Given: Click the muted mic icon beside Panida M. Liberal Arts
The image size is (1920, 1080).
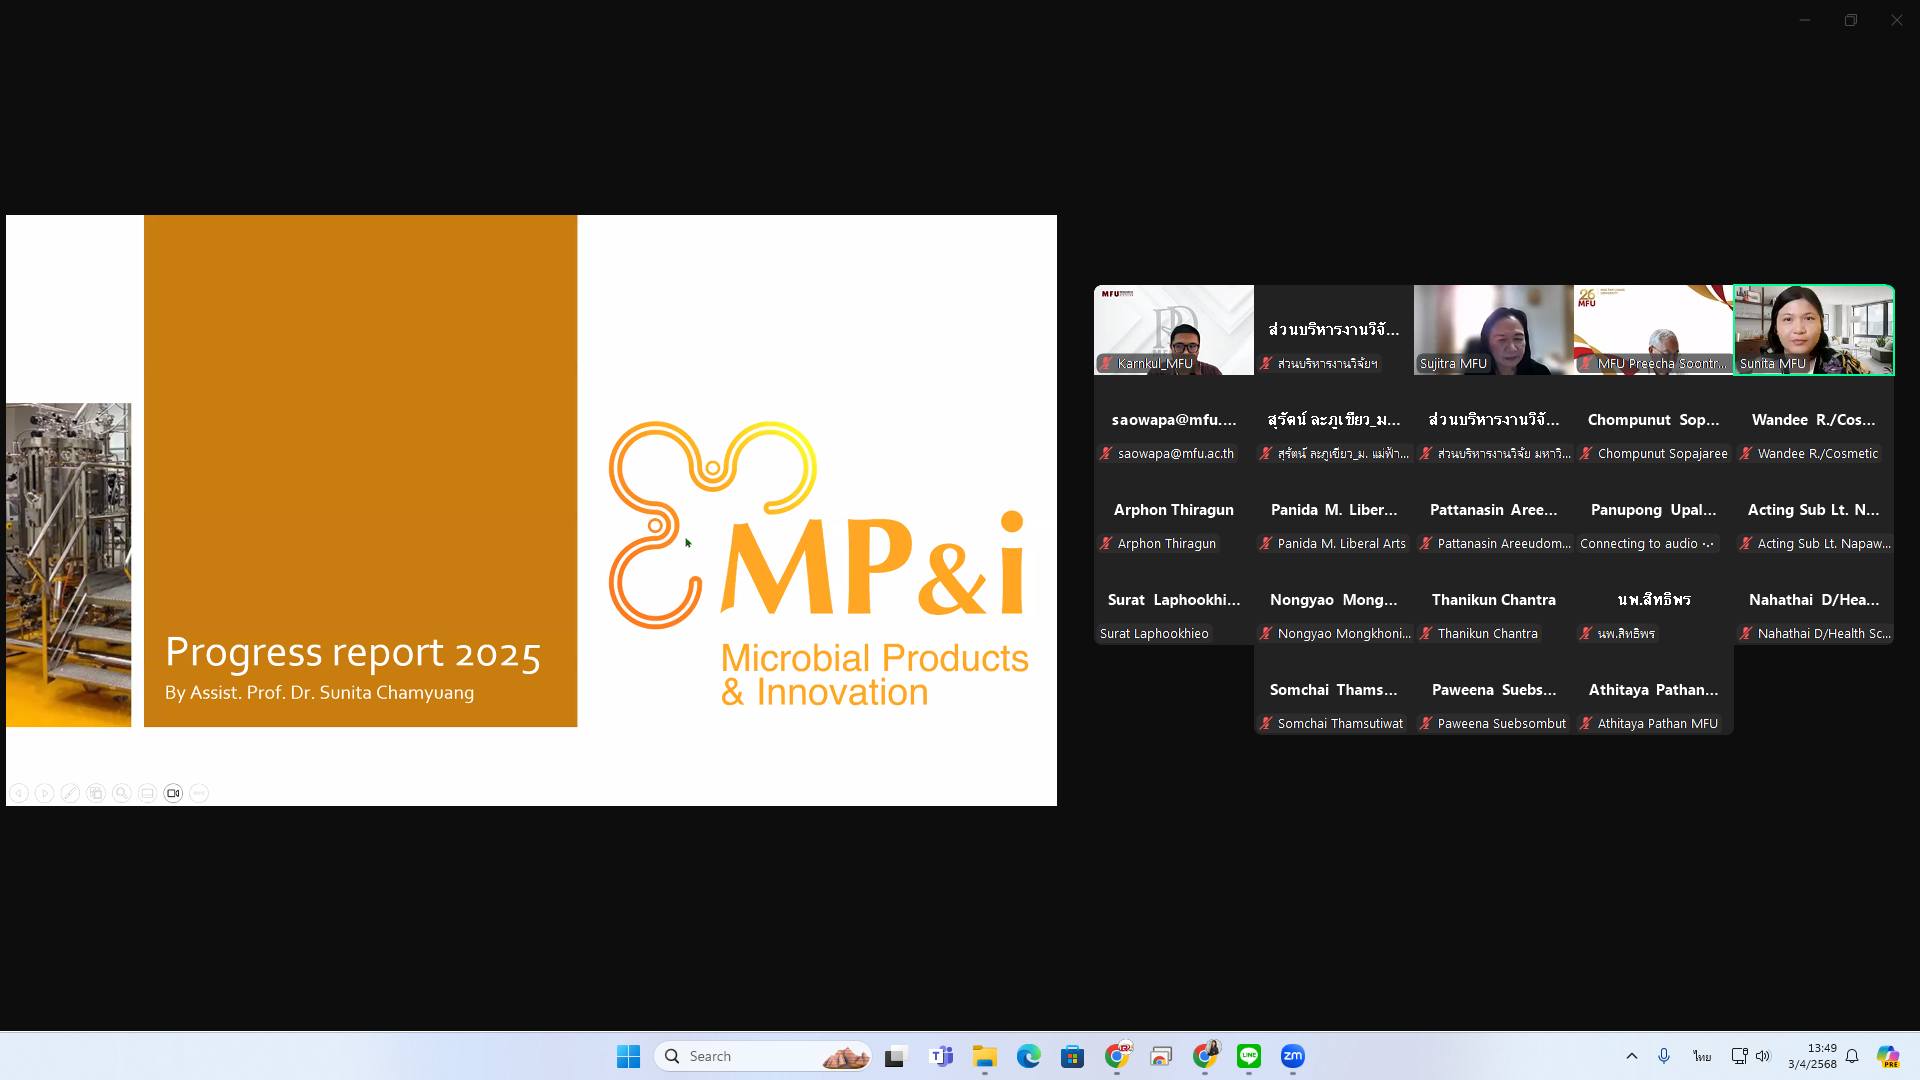Looking at the screenshot, I should [1266, 544].
